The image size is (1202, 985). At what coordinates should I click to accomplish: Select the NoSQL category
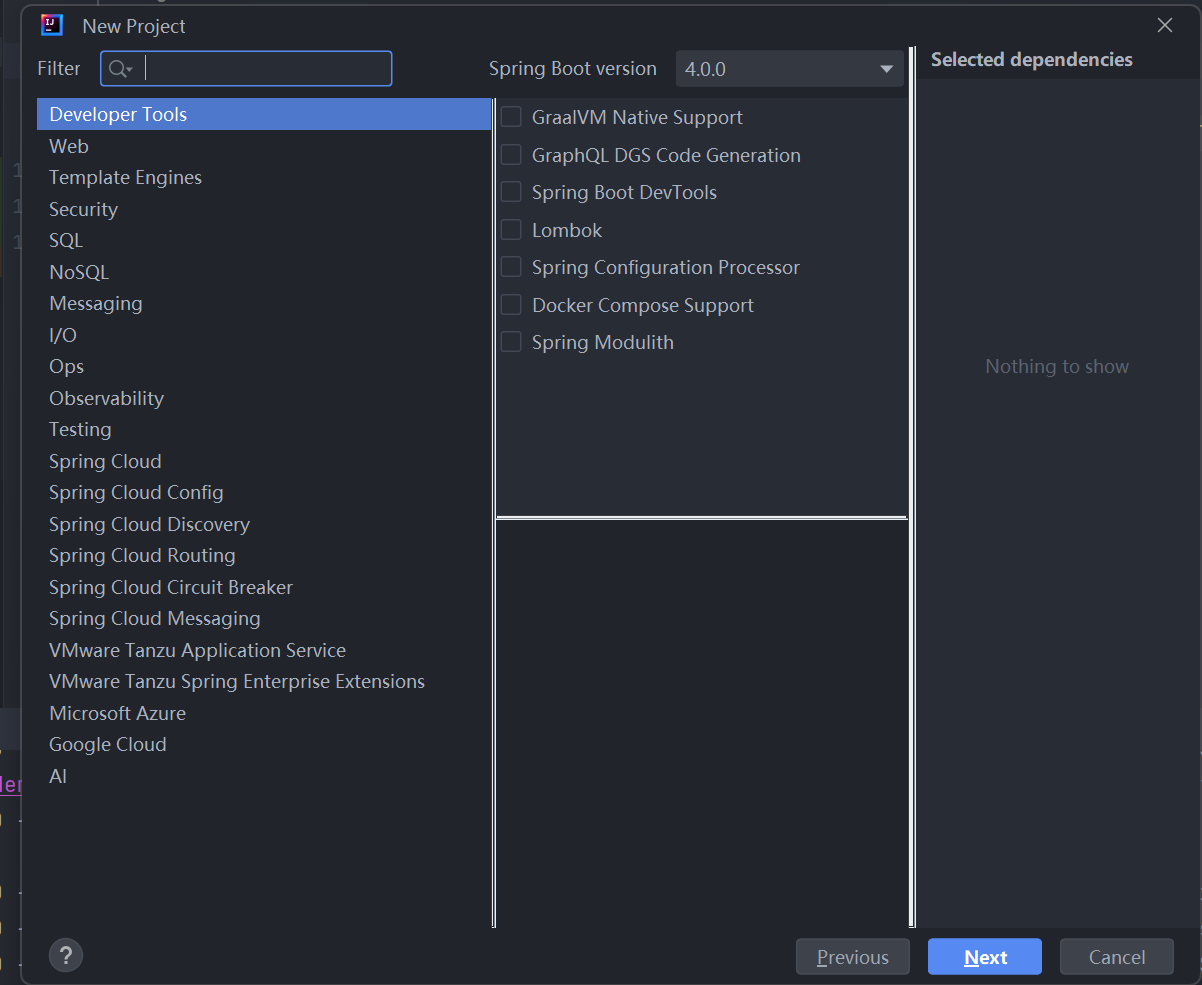tap(264, 272)
